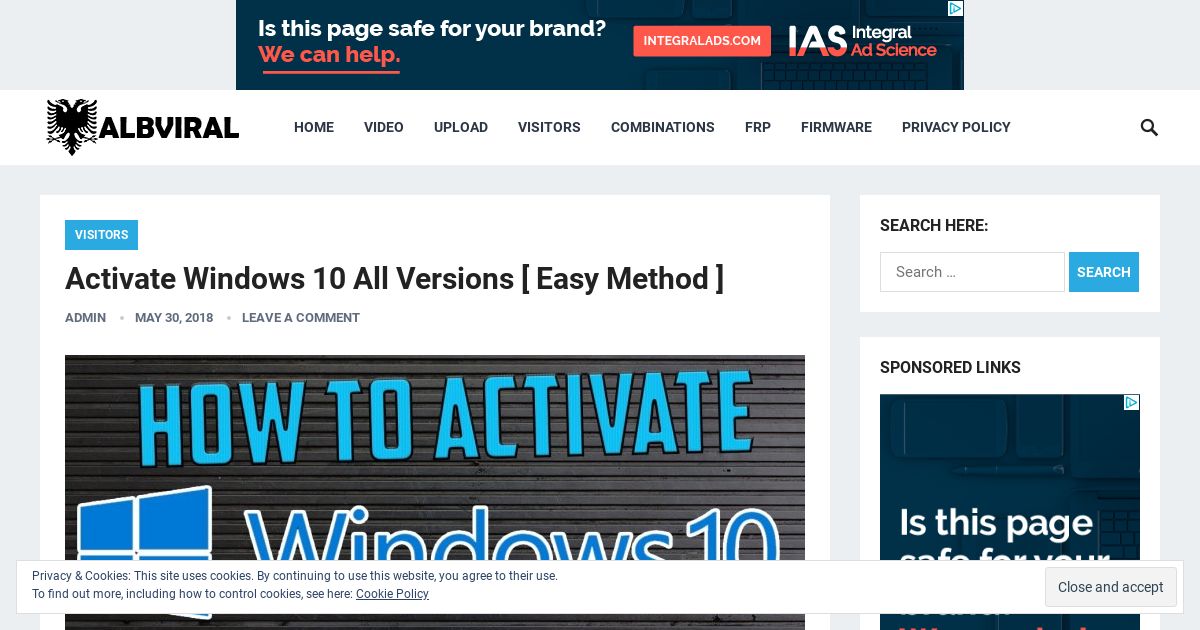Click the Integral Ad Science top banner
Image resolution: width=1200 pixels, height=630 pixels.
(x=600, y=45)
